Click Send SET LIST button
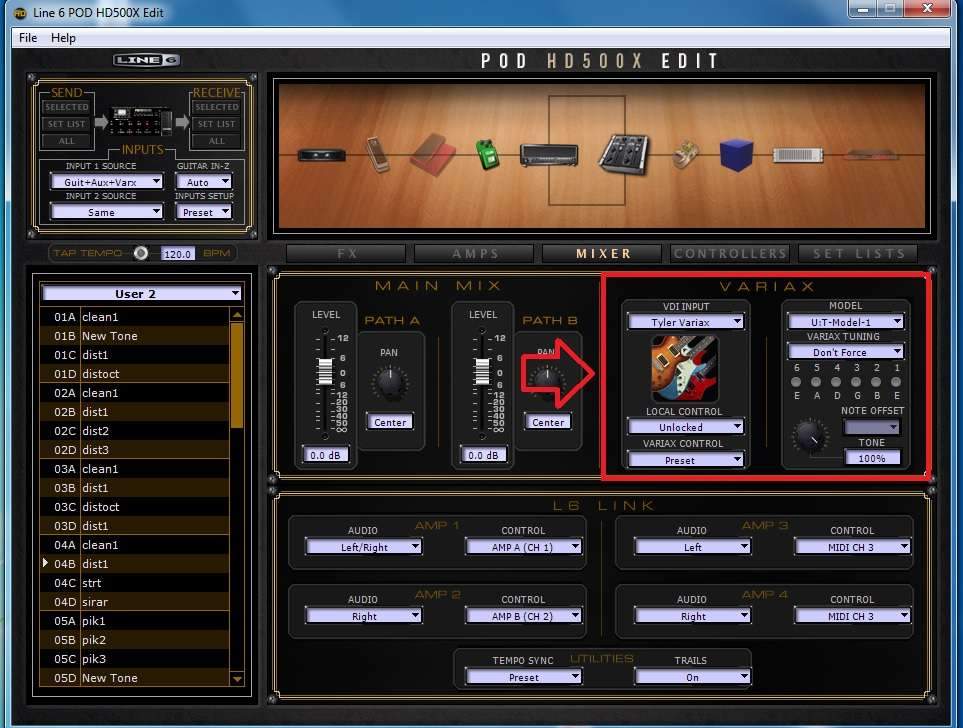Screen dimensions: 963x728 (x=66, y=124)
